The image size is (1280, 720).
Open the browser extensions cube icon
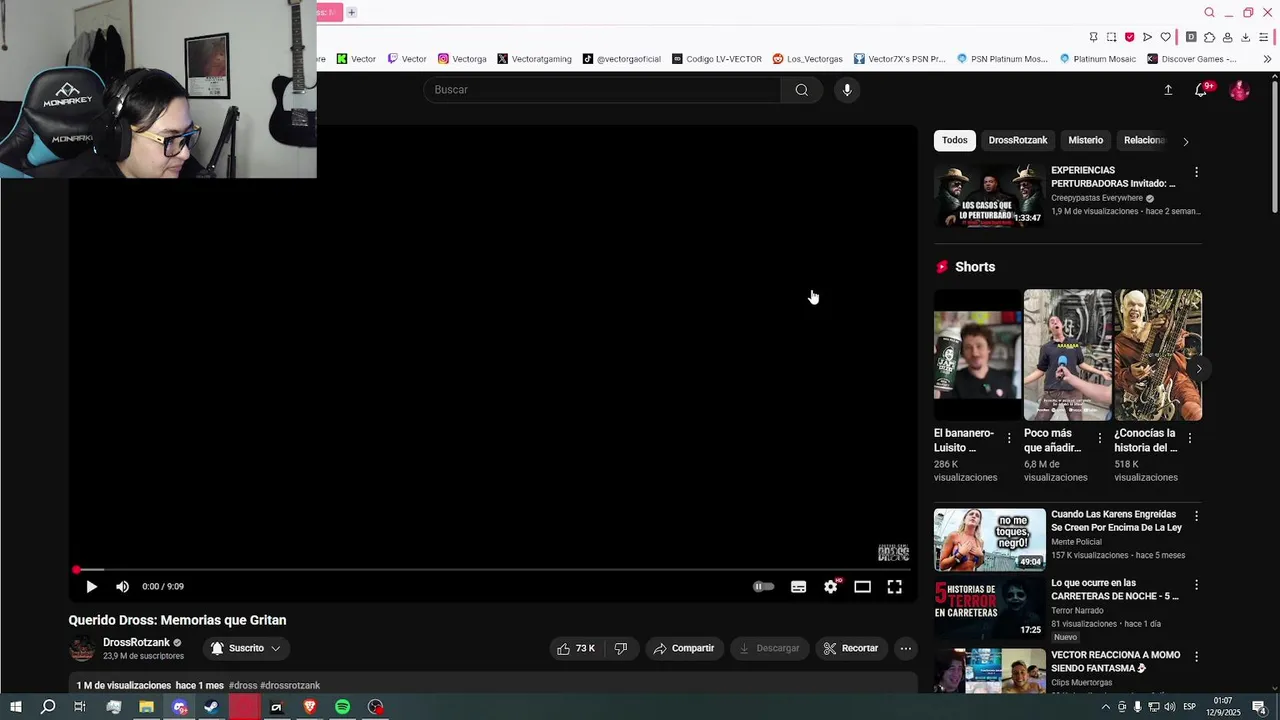point(1209,37)
